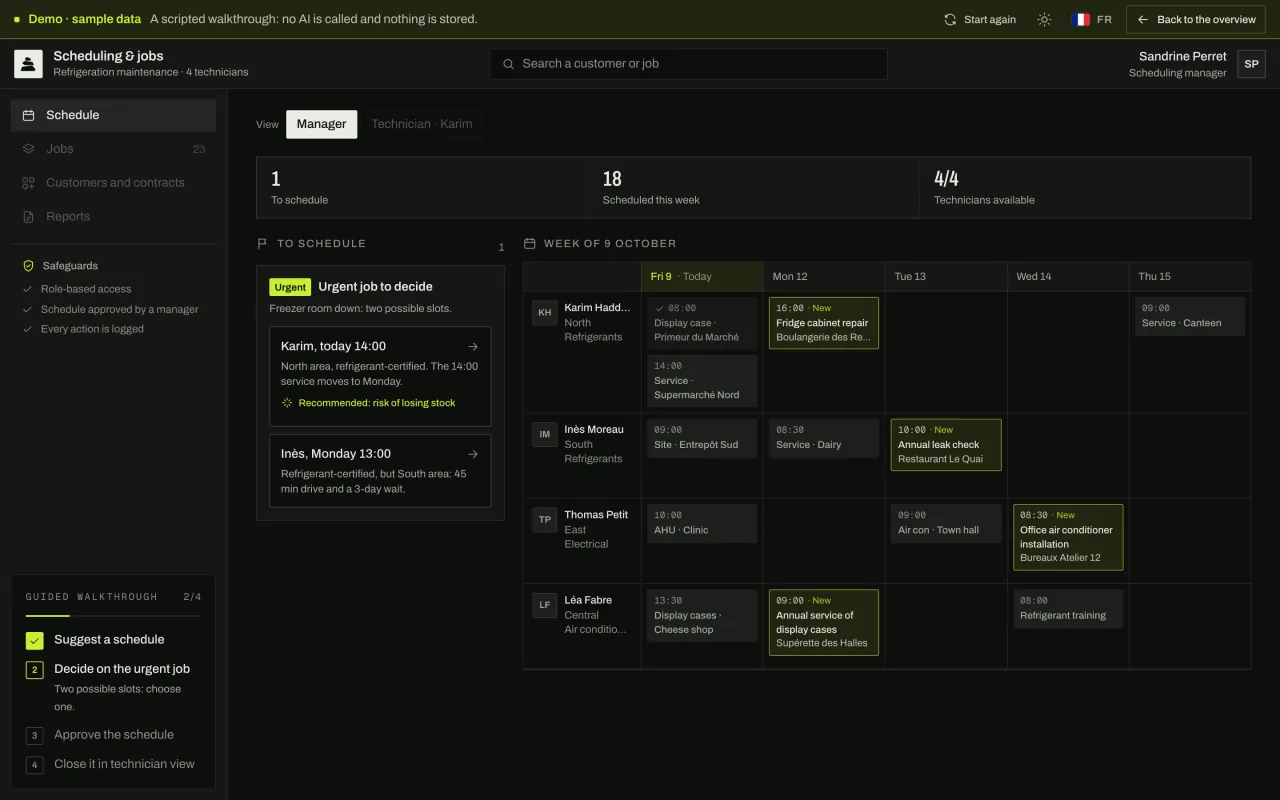Click the Customers and contracts icon

click(29, 183)
